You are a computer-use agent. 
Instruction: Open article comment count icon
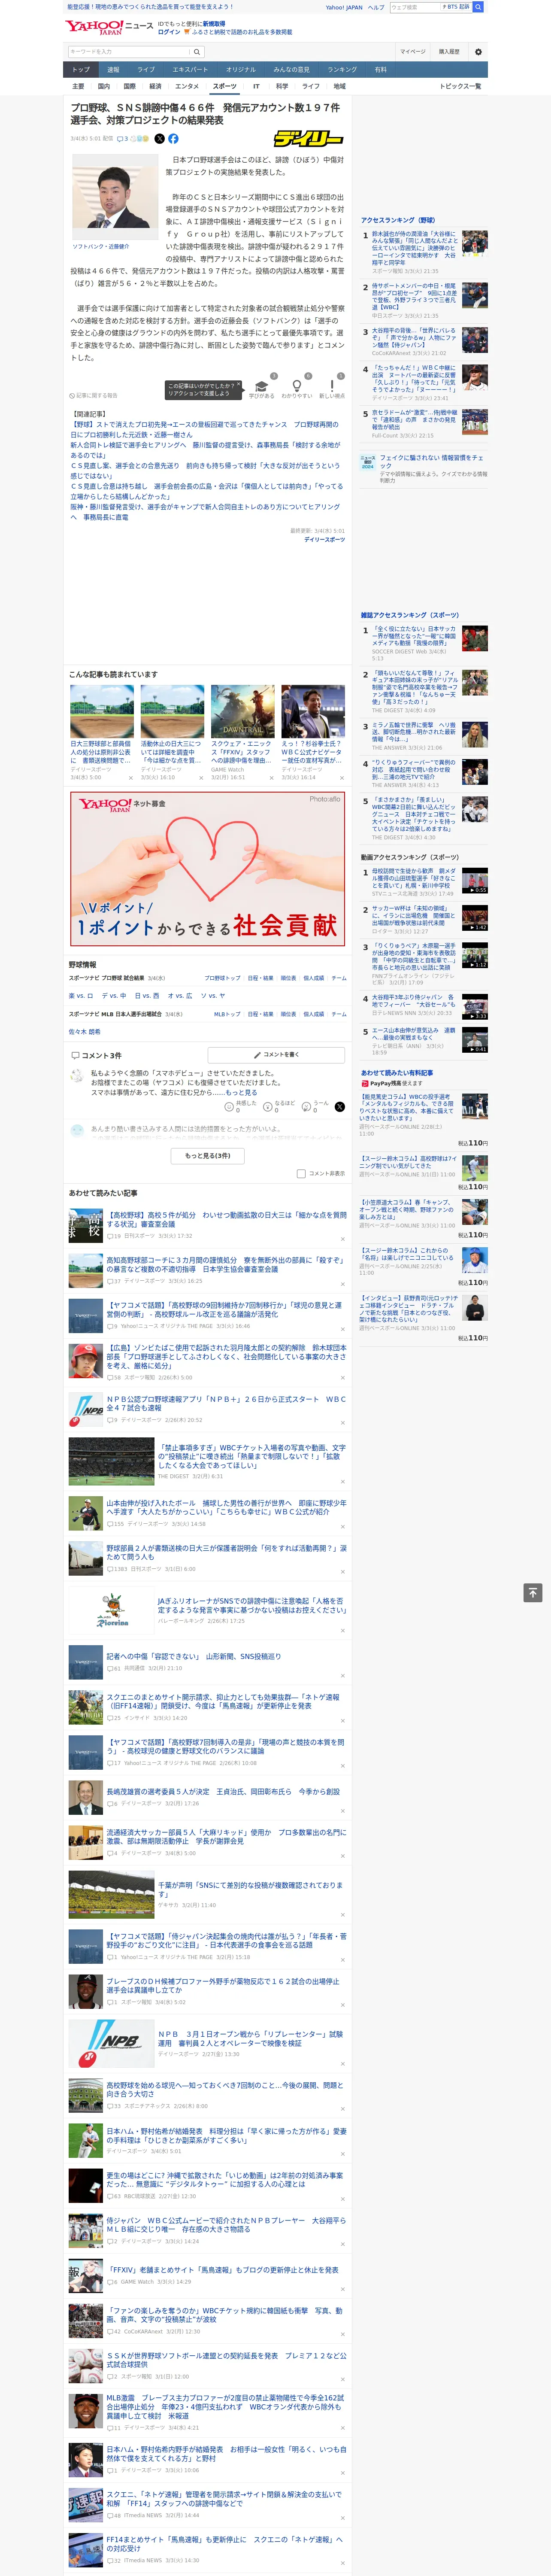coord(122,139)
